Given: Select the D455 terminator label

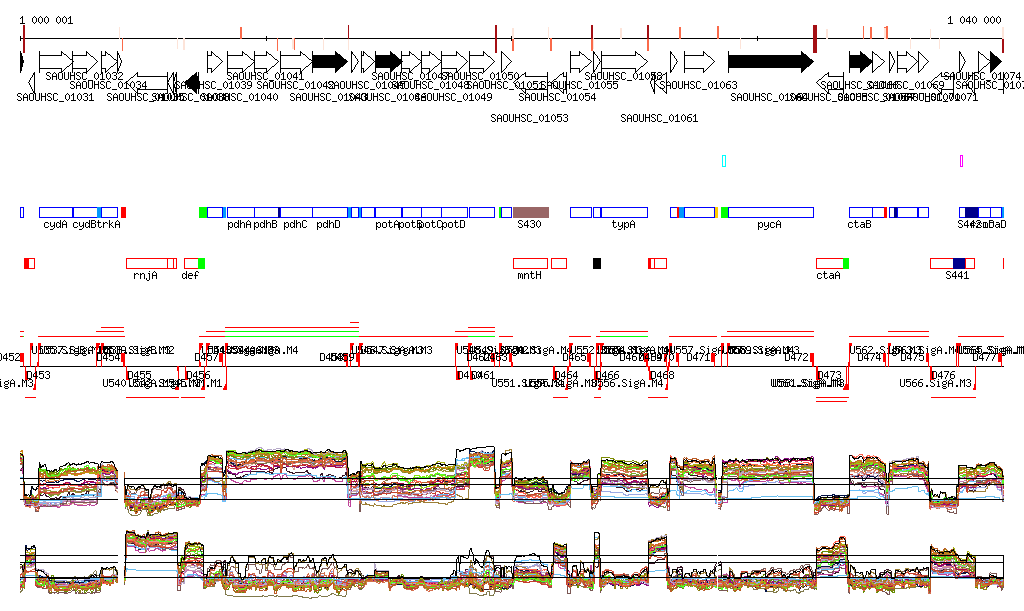Looking at the screenshot, I should pyautogui.click(x=139, y=375).
